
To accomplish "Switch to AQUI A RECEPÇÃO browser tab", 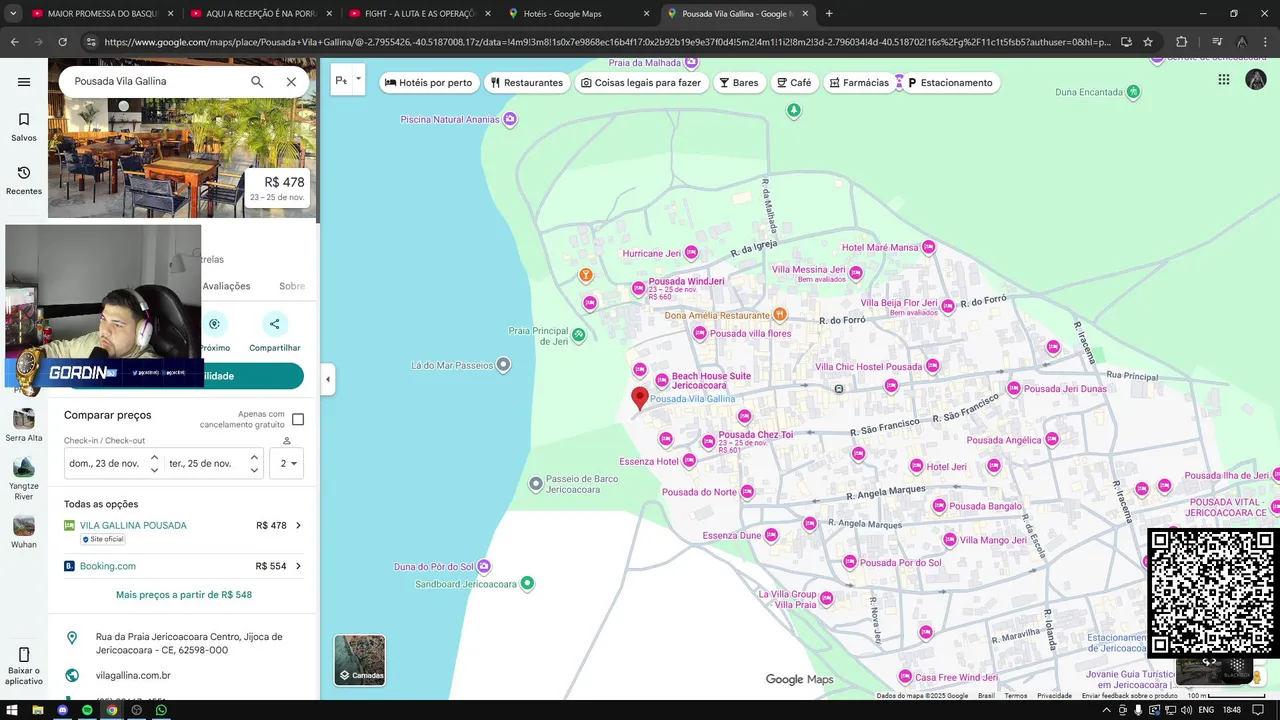I will click(262, 14).
